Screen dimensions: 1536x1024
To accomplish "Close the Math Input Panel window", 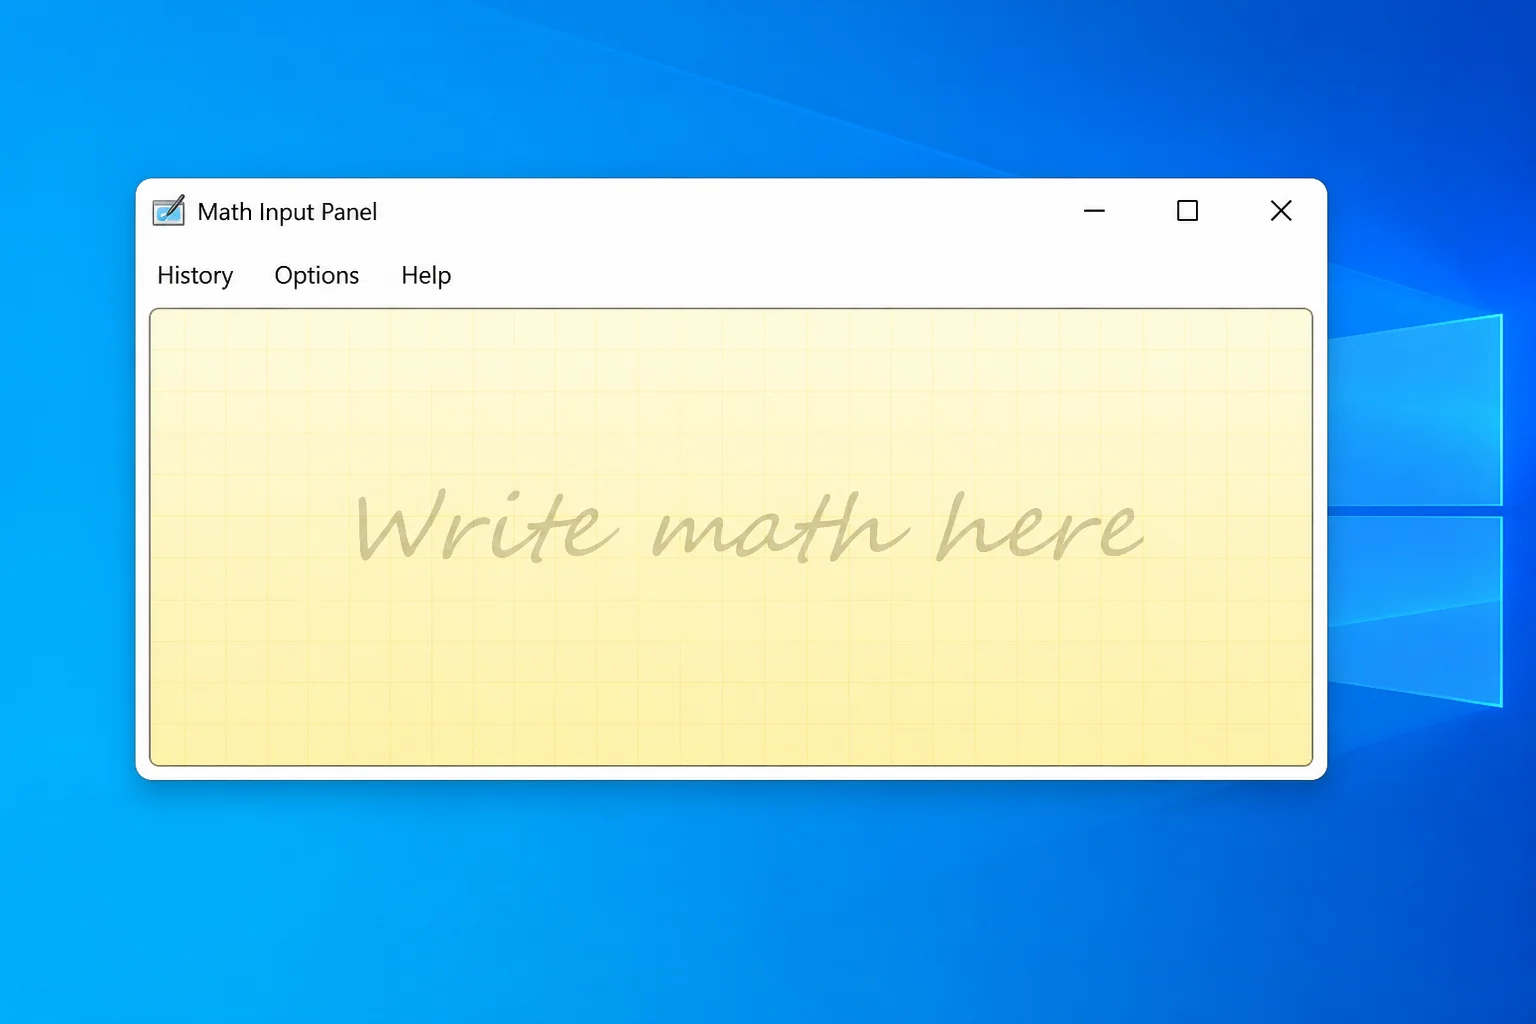I will coord(1281,211).
